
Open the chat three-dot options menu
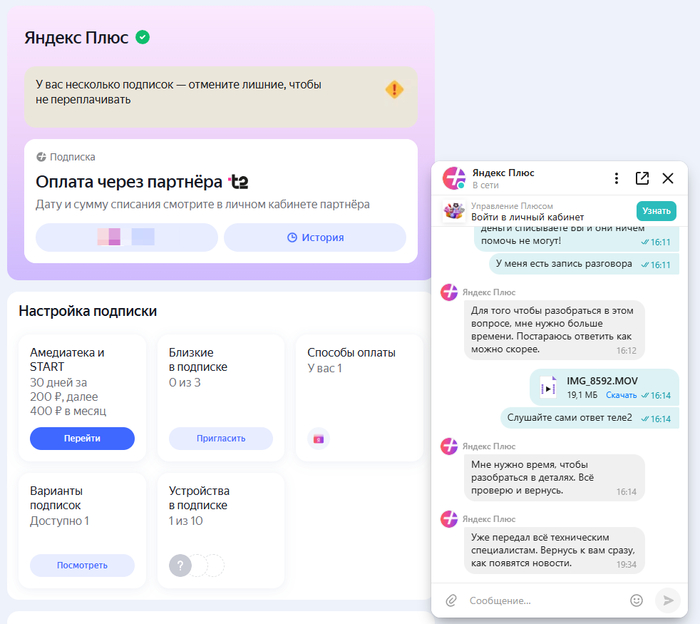tap(616, 179)
